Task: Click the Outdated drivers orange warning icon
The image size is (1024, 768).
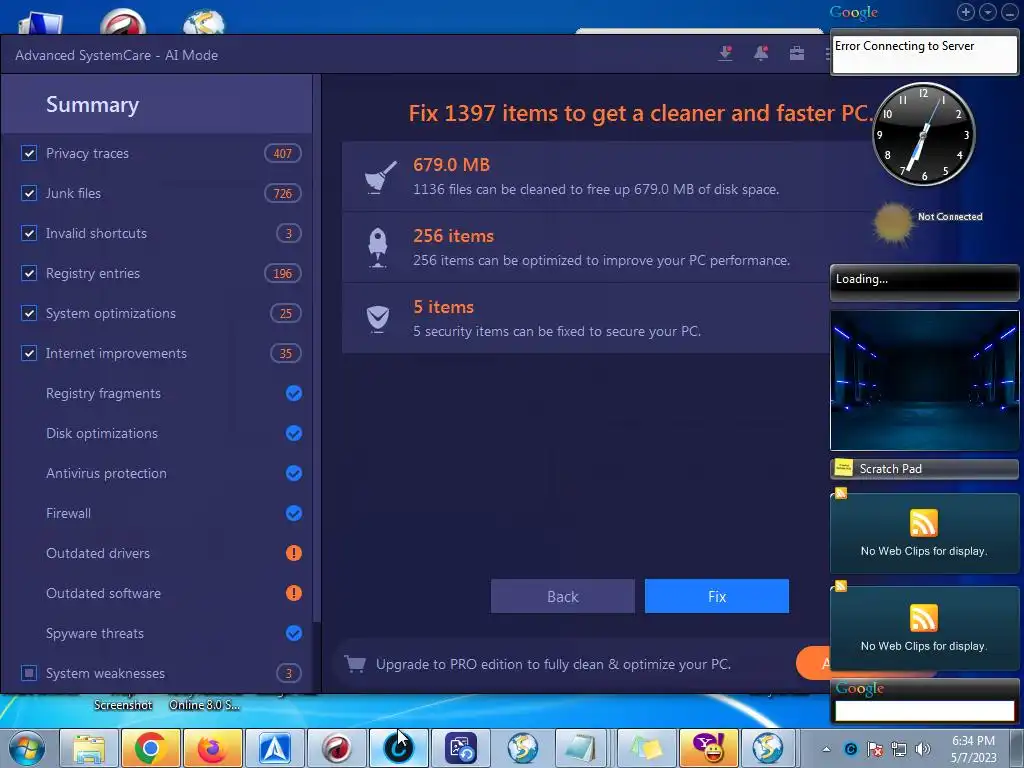Action: pyautogui.click(x=294, y=553)
